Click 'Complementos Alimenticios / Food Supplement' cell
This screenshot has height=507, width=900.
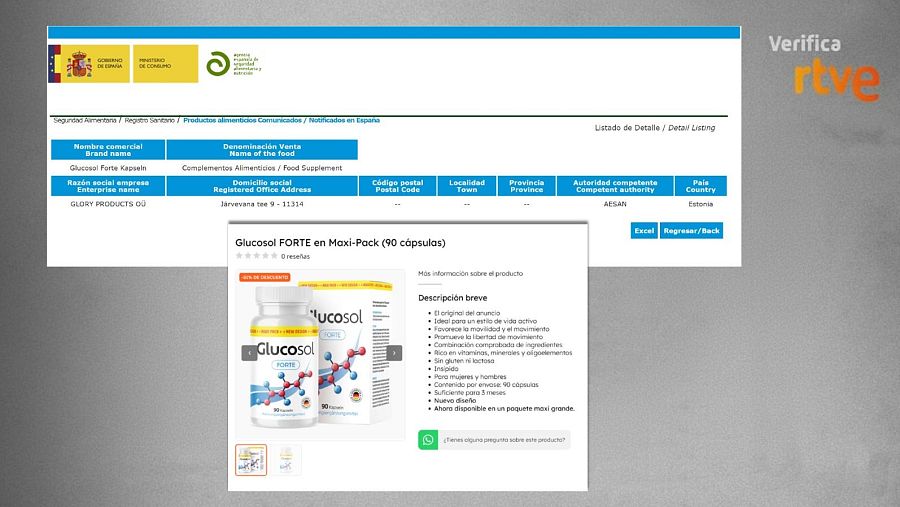pos(262,168)
